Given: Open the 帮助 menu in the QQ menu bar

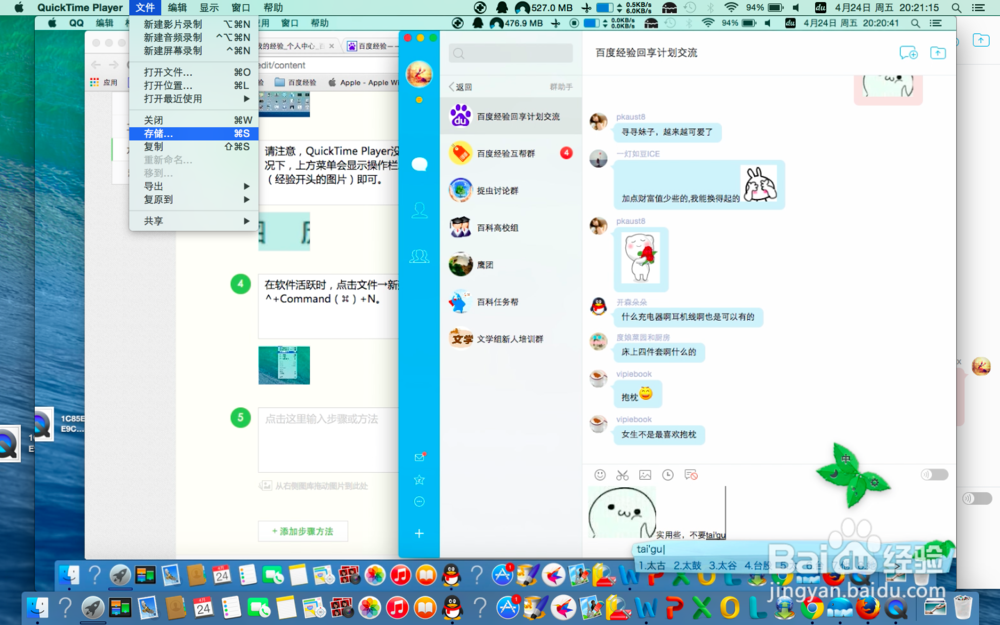Looking at the screenshot, I should [x=320, y=23].
